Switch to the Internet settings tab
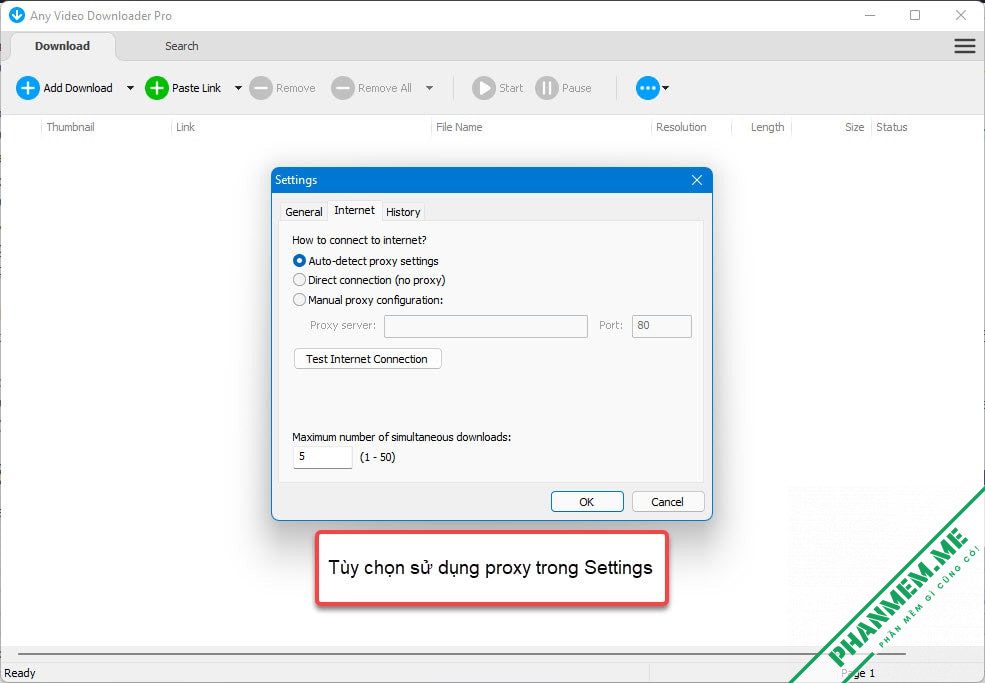The width and height of the screenshot is (985, 683). pyautogui.click(x=354, y=210)
